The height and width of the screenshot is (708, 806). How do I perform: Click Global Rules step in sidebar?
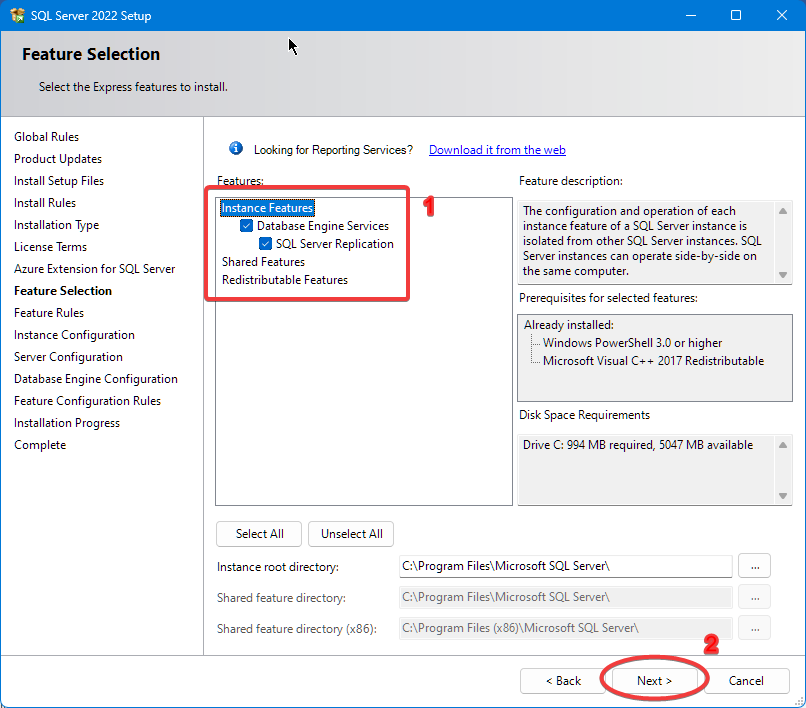[x=46, y=137]
